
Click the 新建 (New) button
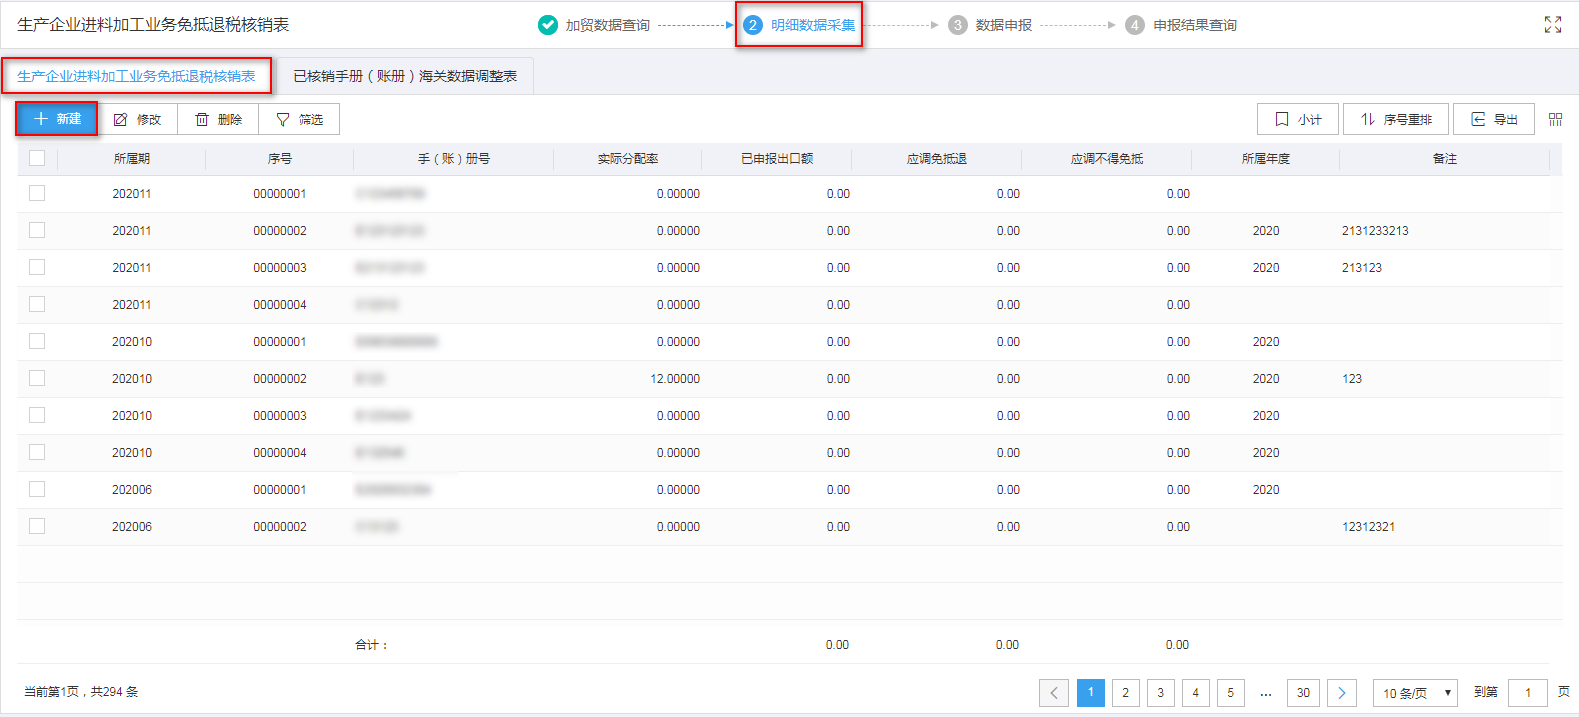pyautogui.click(x=57, y=119)
